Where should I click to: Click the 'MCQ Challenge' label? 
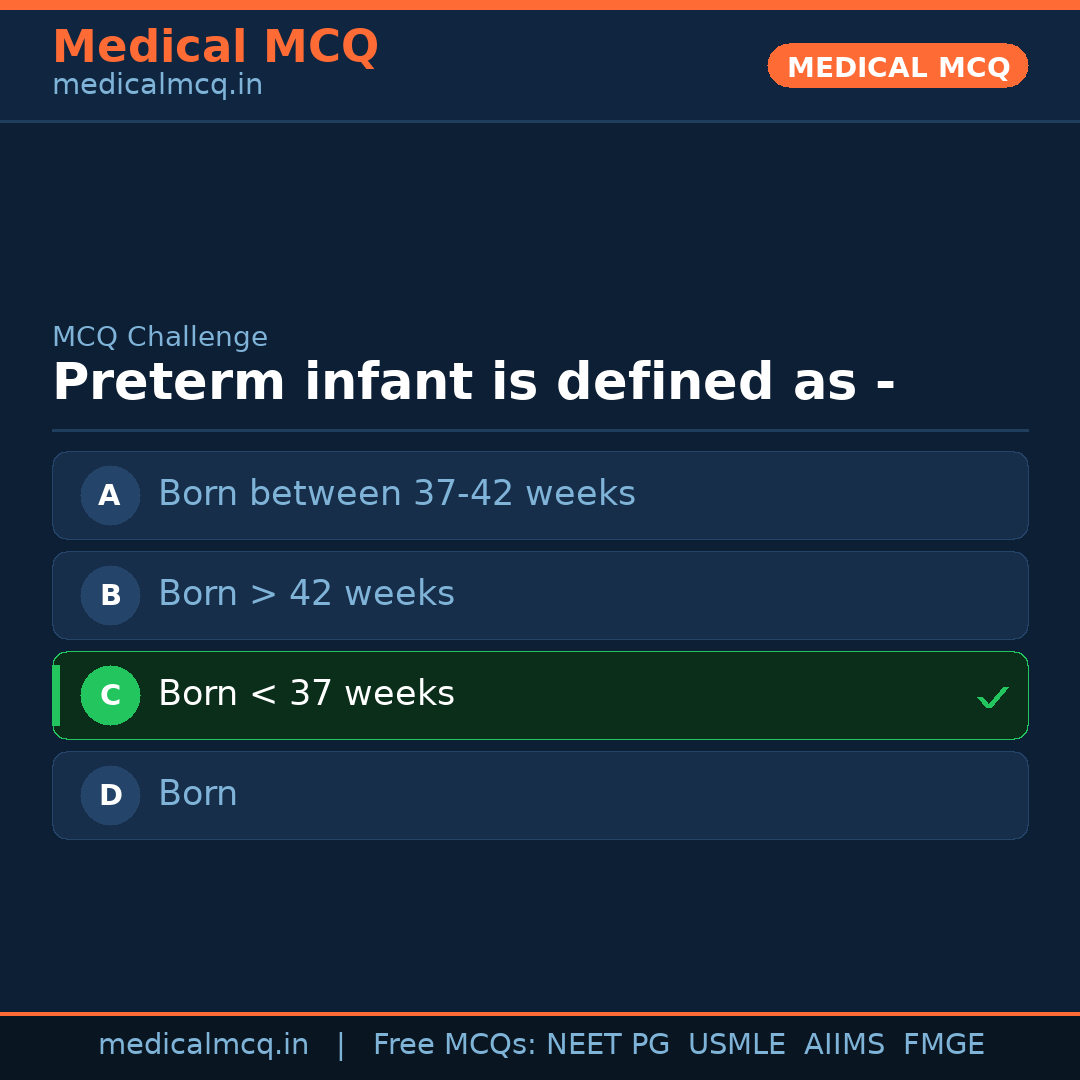pos(160,337)
